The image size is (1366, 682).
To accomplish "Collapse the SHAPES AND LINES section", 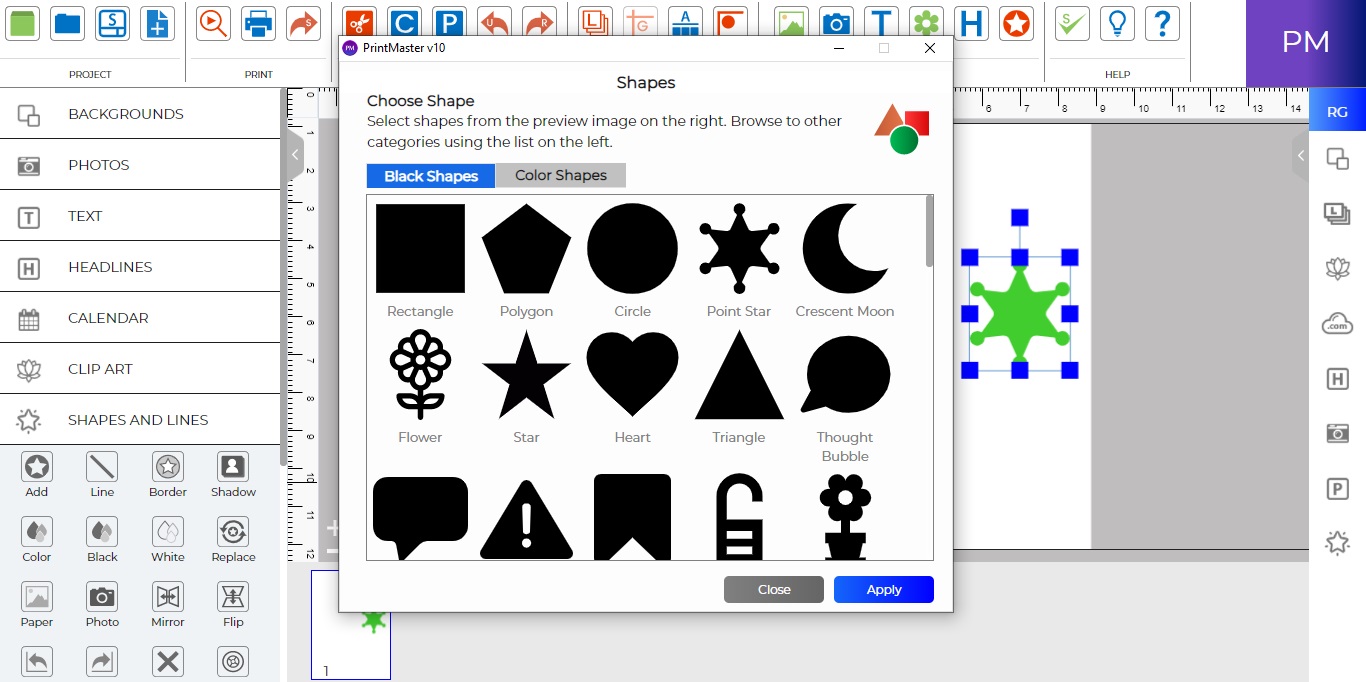I will [140, 420].
